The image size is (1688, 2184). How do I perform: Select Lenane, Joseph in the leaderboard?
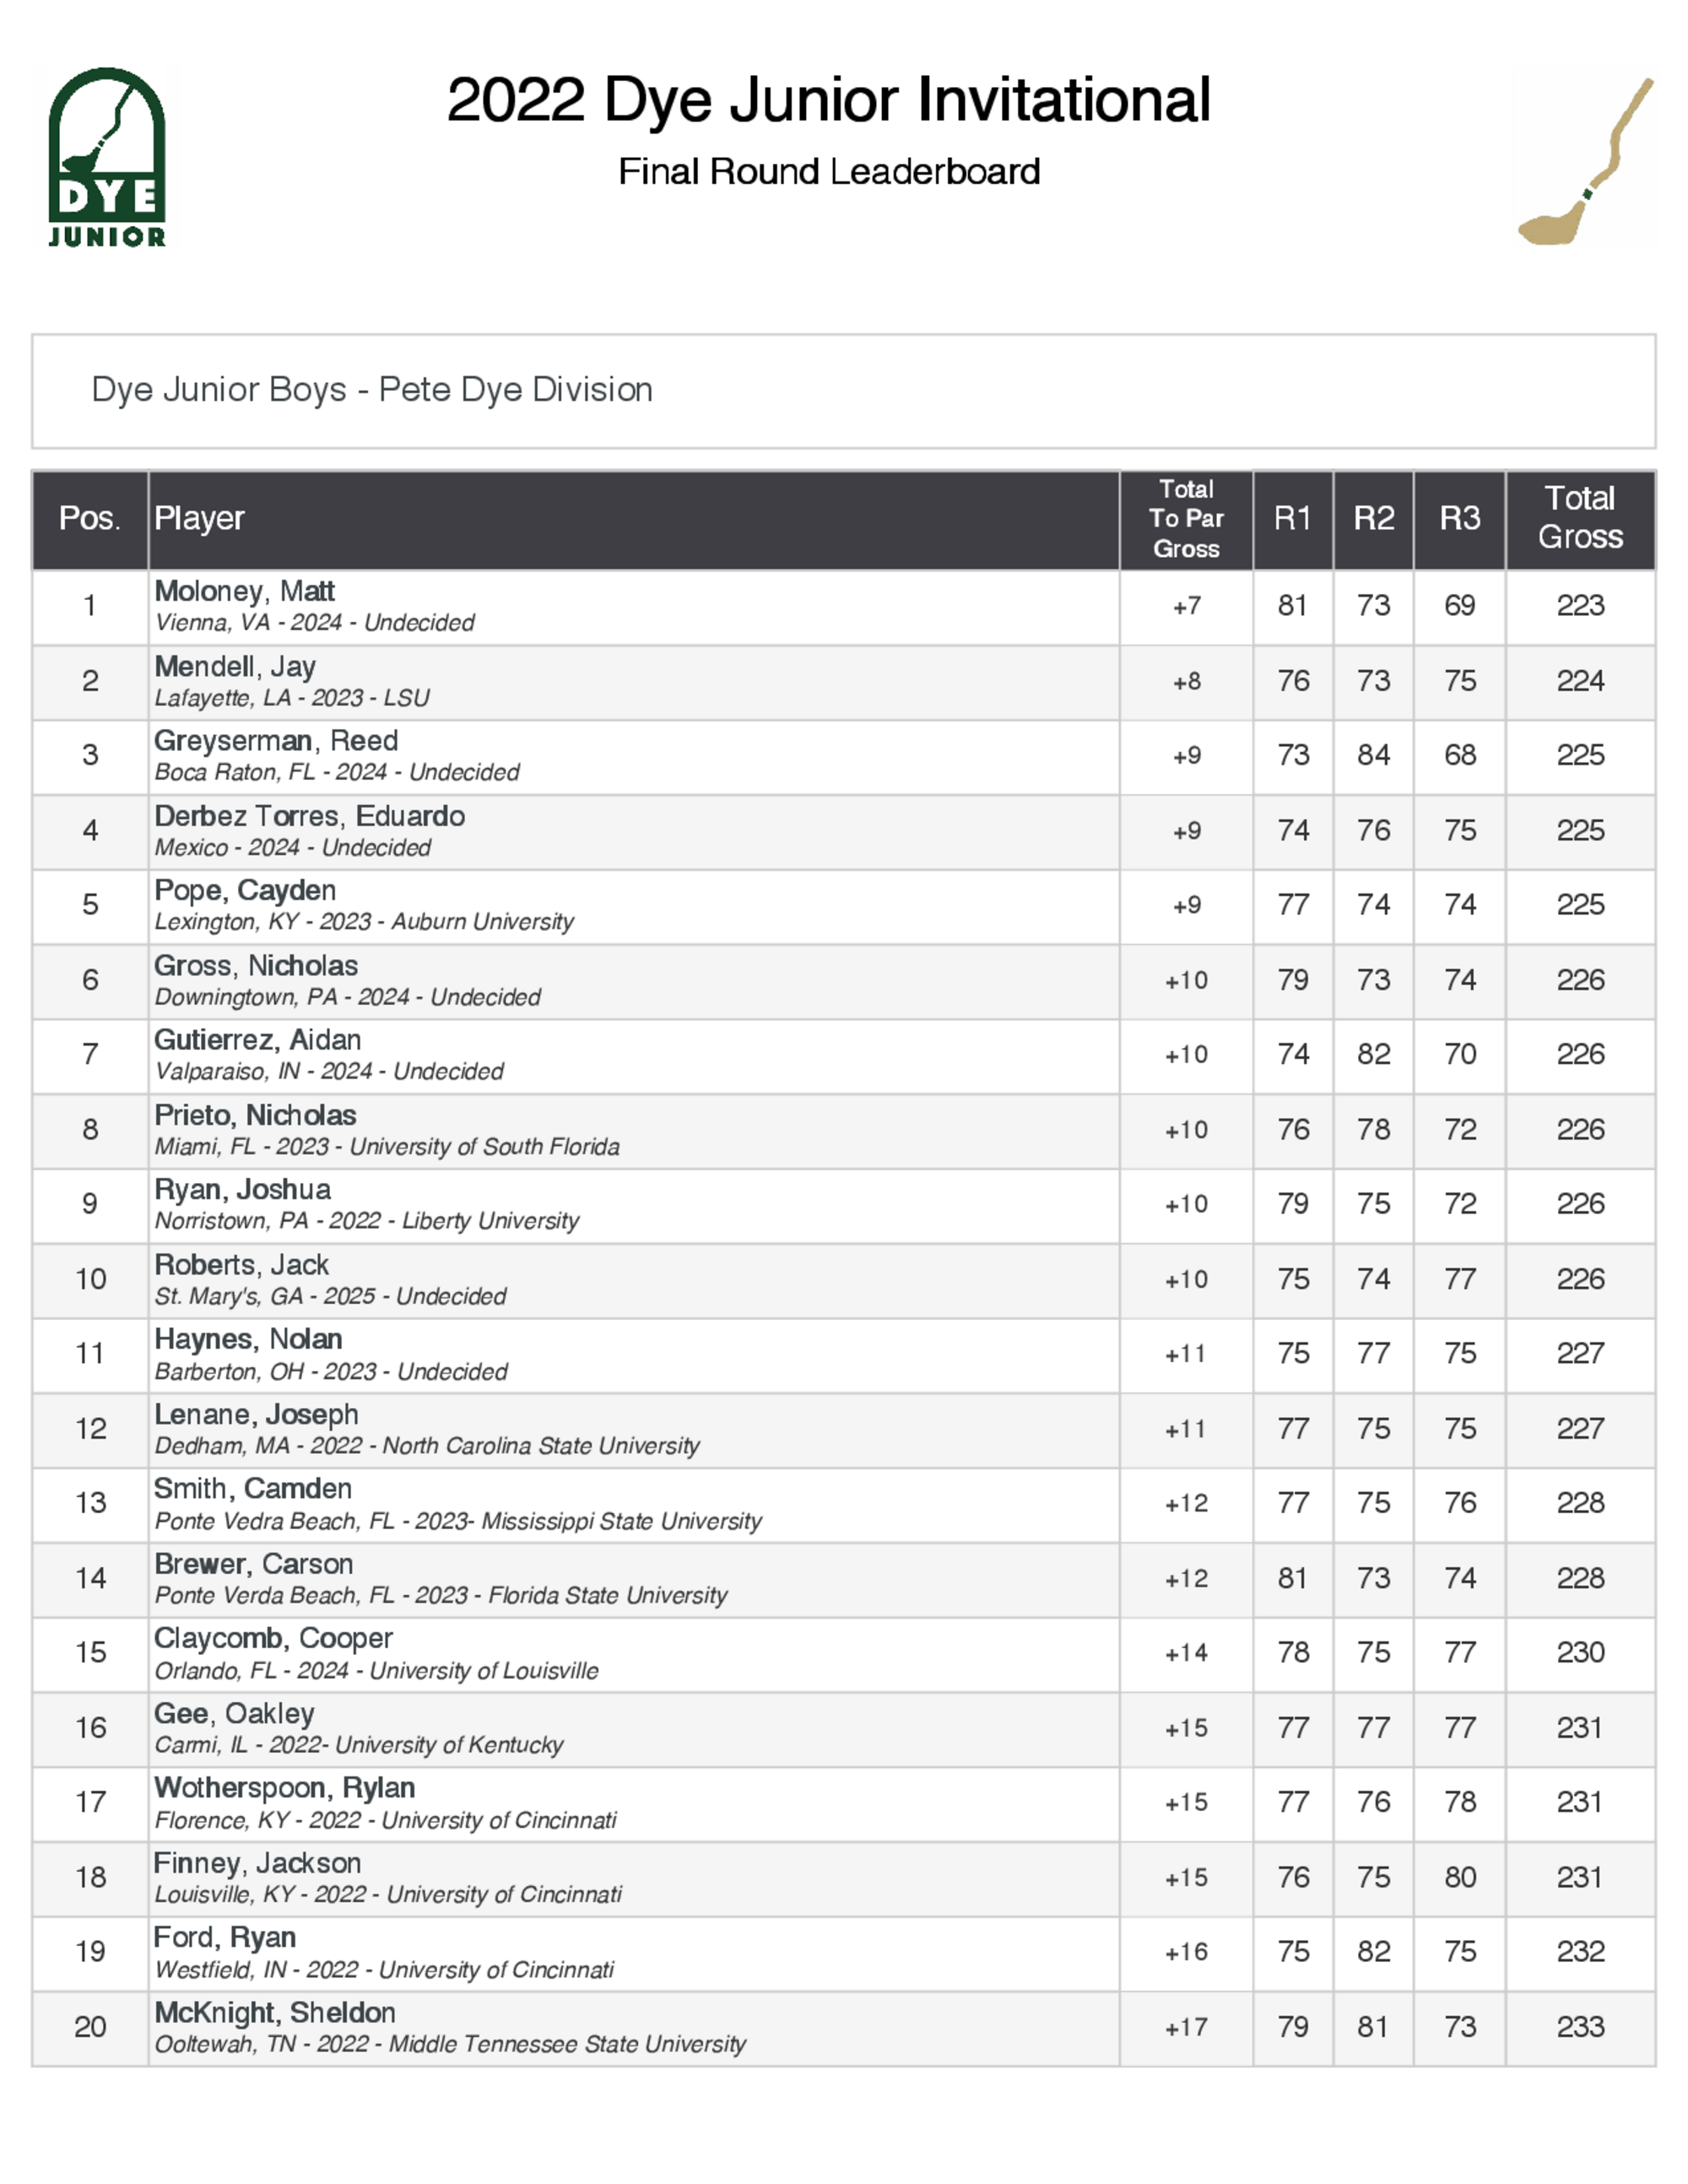tap(256, 1414)
